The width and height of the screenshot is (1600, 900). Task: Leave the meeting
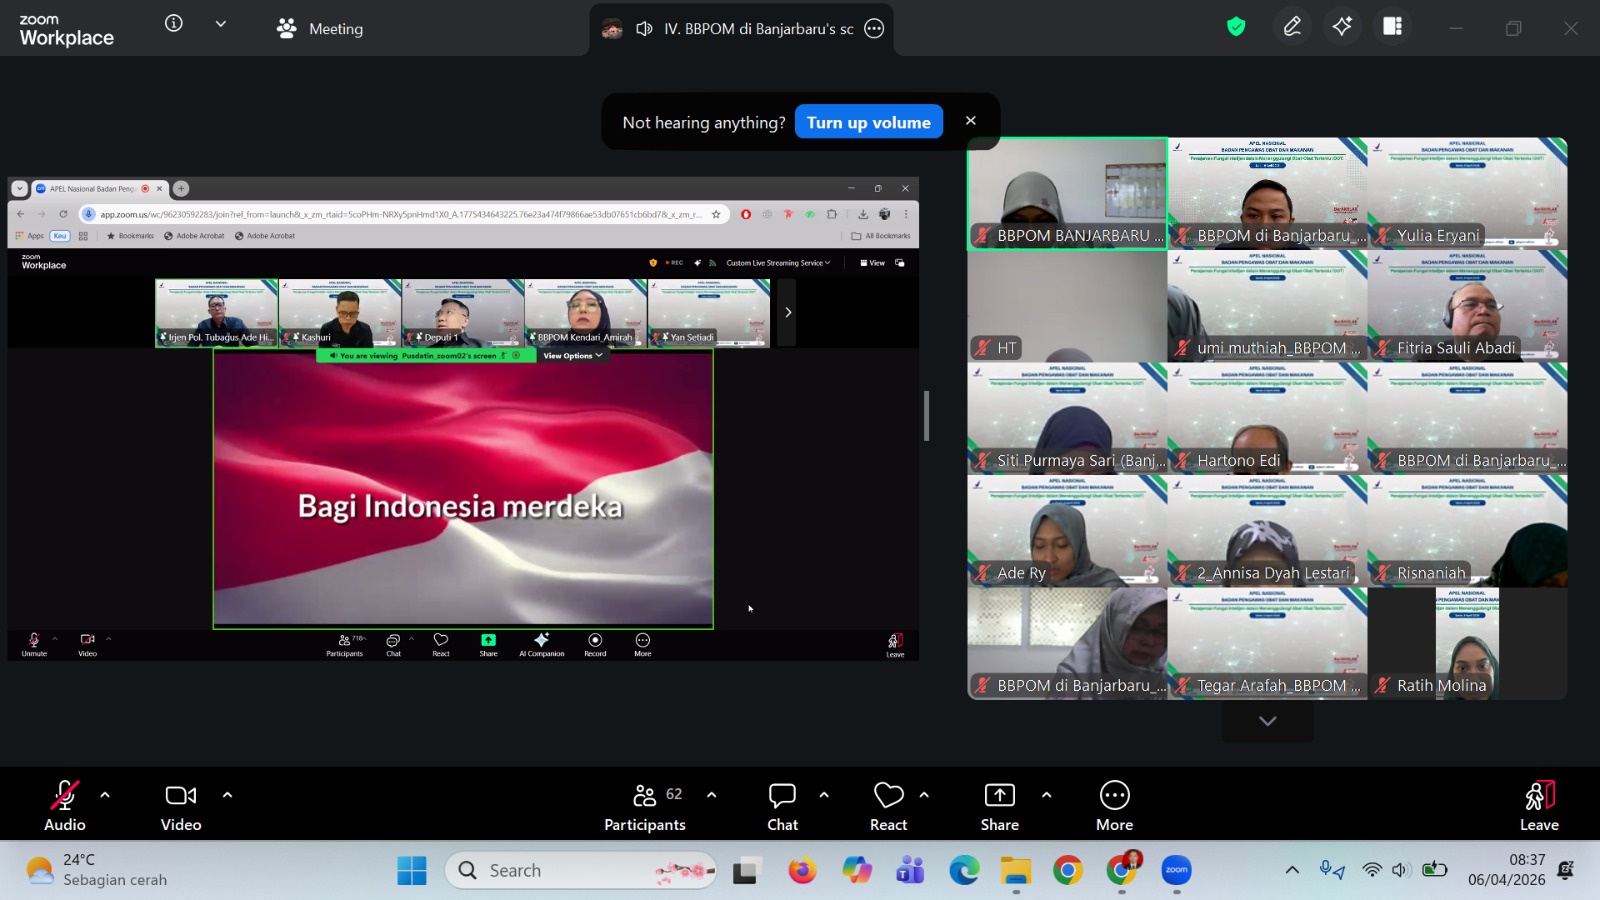tap(1539, 806)
